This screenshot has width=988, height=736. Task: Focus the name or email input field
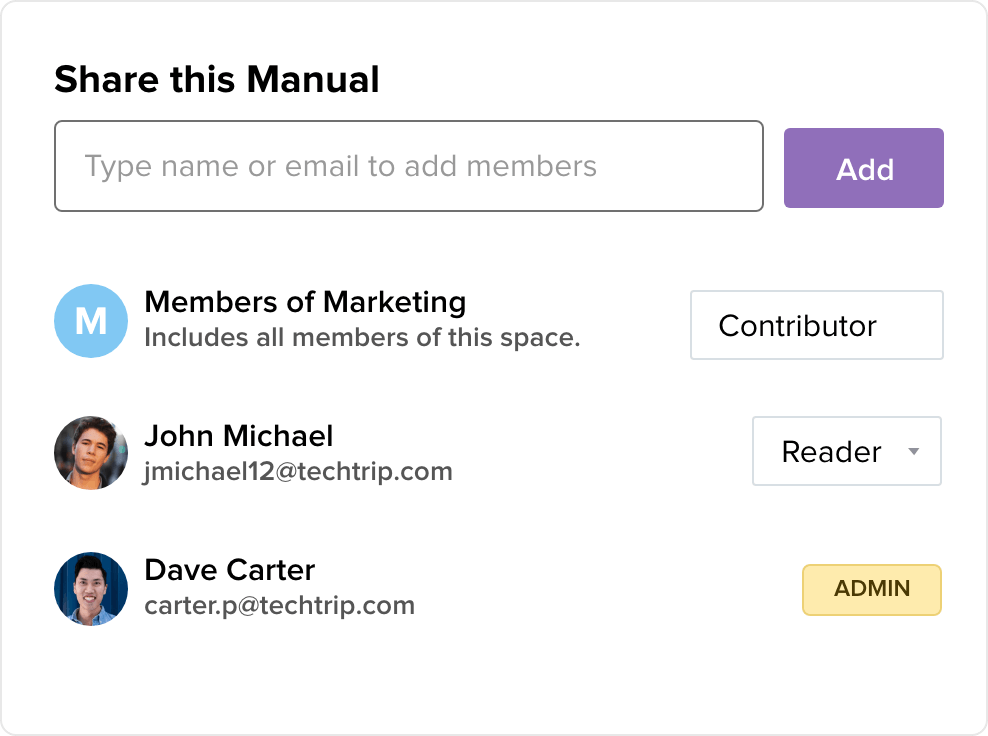[x=408, y=166]
